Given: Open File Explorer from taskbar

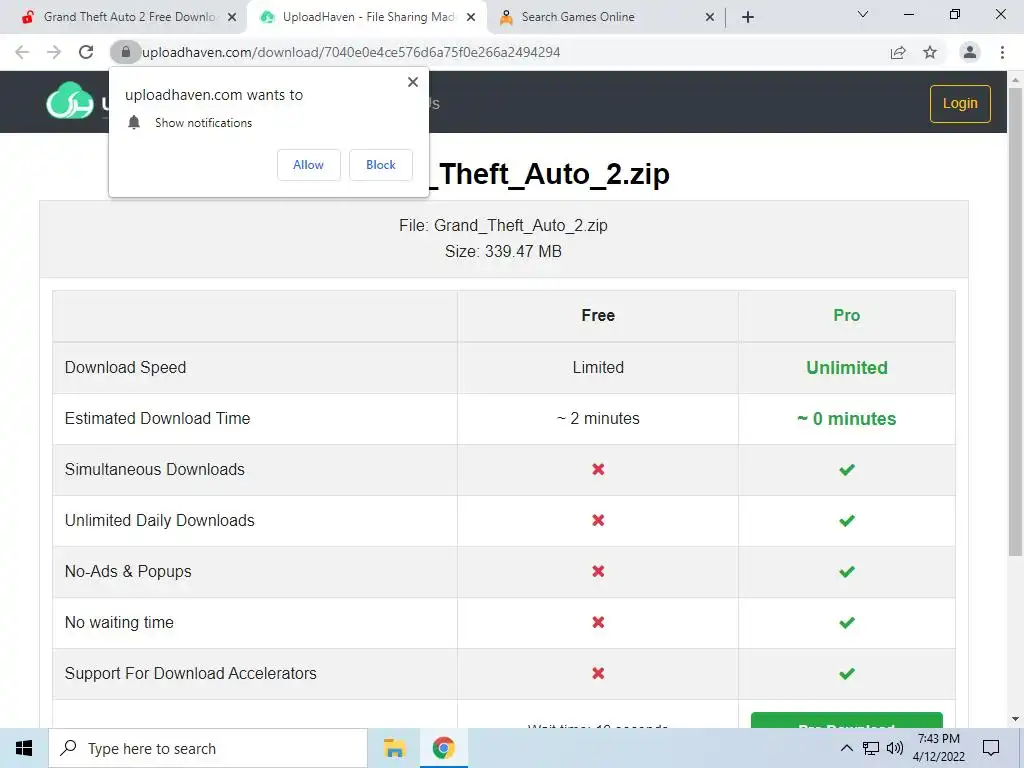Looking at the screenshot, I should point(394,748).
